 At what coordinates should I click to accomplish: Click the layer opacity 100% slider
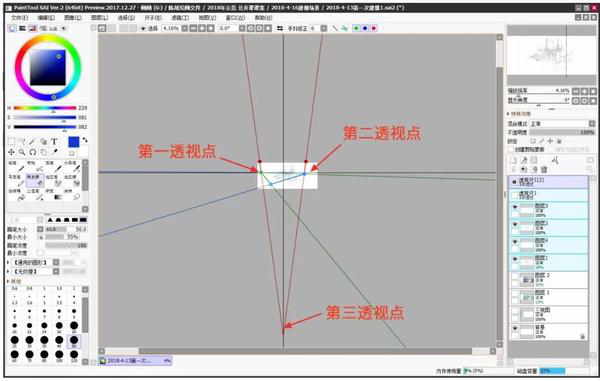point(562,132)
